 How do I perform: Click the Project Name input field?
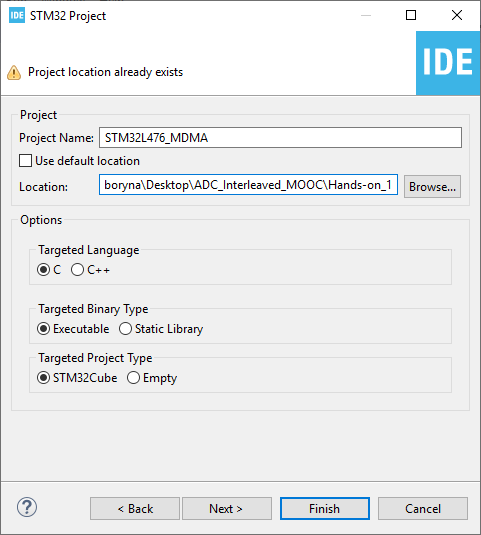pyautogui.click(x=280, y=138)
